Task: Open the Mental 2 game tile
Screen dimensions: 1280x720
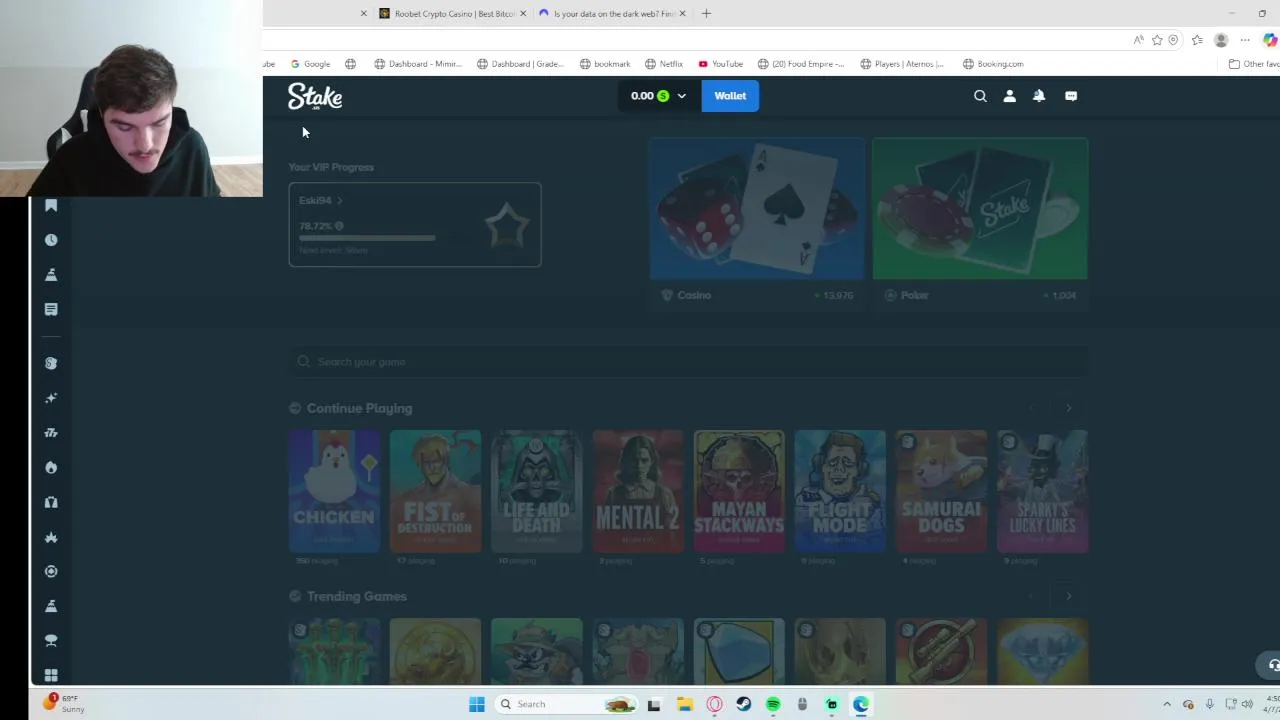Action: (x=638, y=491)
